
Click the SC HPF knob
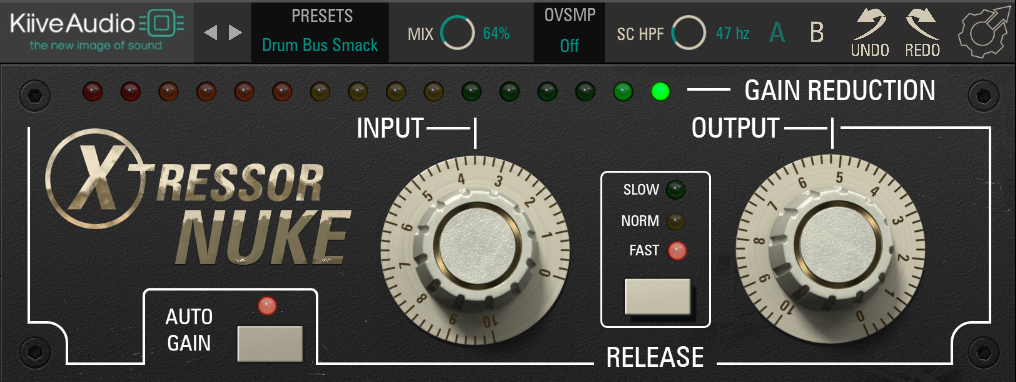tap(689, 33)
